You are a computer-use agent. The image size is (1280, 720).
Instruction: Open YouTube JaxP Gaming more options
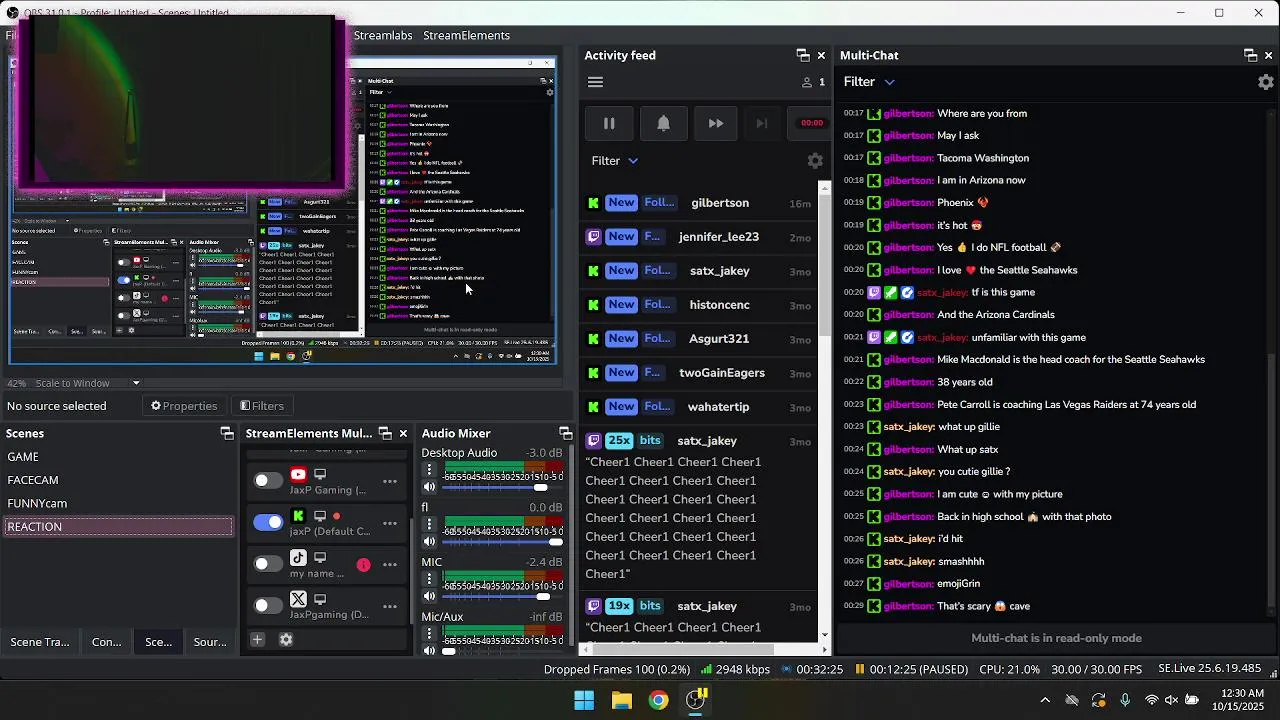click(x=390, y=481)
